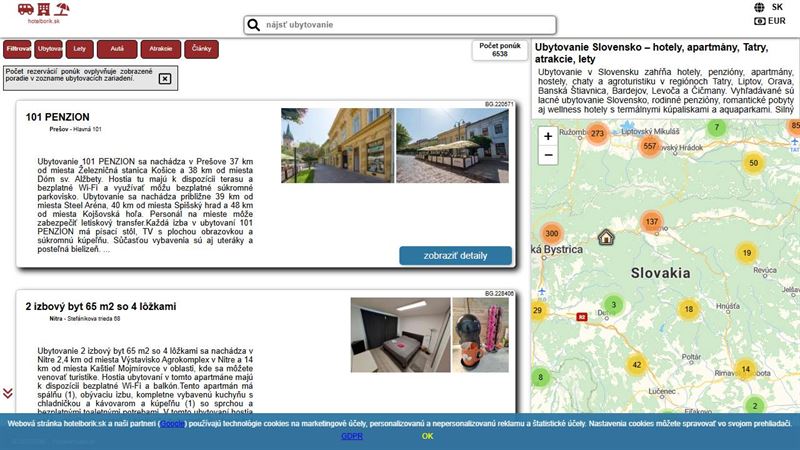This screenshot has width=800, height=450.
Task: Select the Ubytovanie menu button
Action: pyautogui.click(x=49, y=49)
